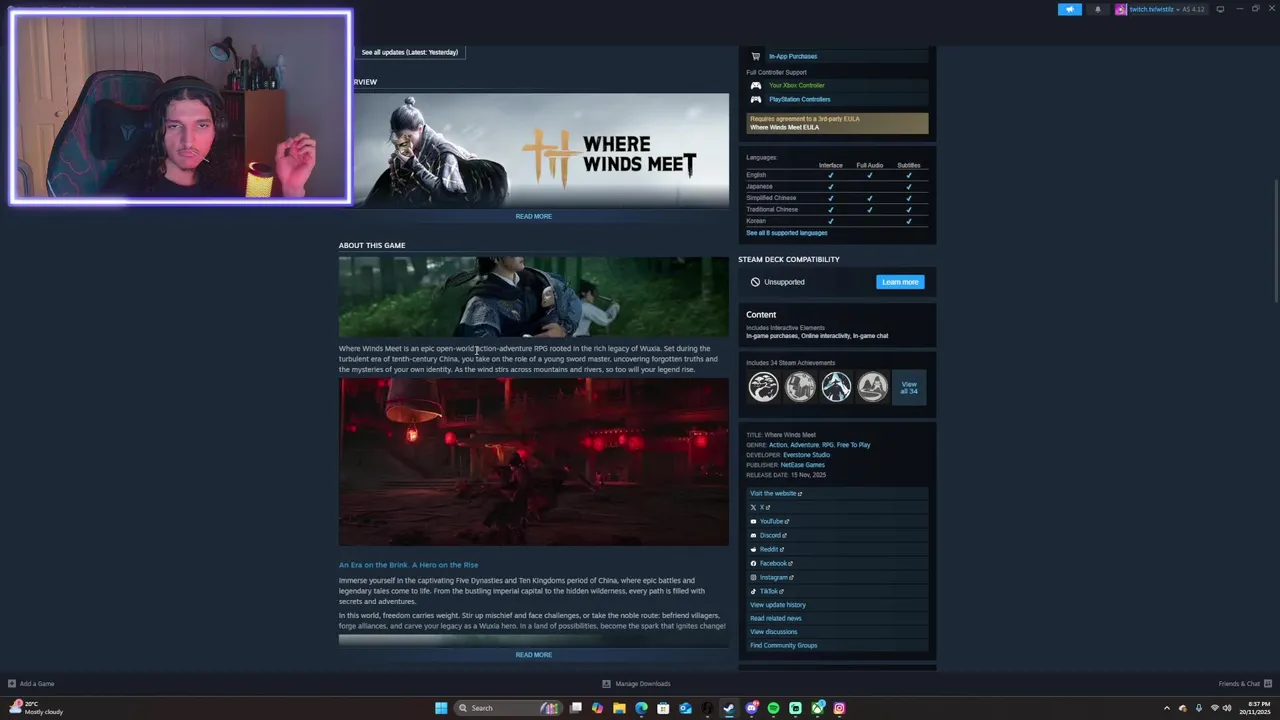1280x720 pixels.
Task: Click the Learn more Steam Deck button
Action: pyautogui.click(x=900, y=282)
